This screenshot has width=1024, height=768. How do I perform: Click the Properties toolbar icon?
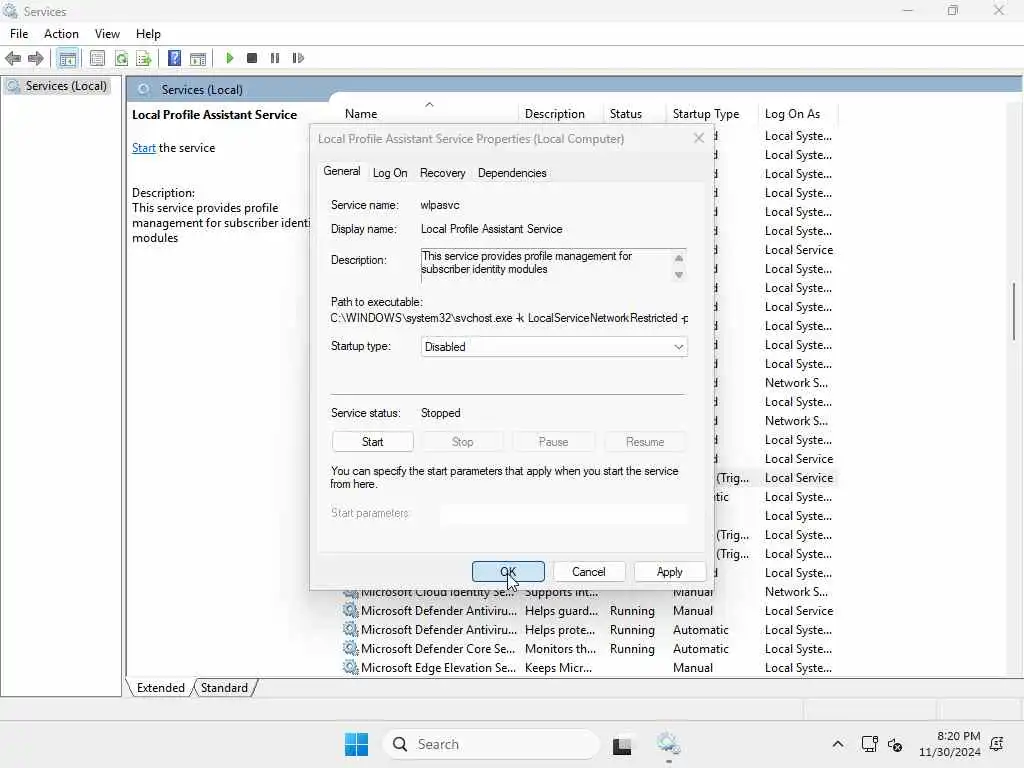pyautogui.click(x=97, y=58)
